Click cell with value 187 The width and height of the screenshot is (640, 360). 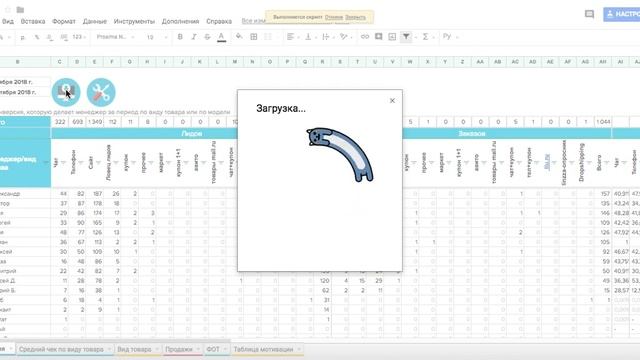[x=95, y=193]
